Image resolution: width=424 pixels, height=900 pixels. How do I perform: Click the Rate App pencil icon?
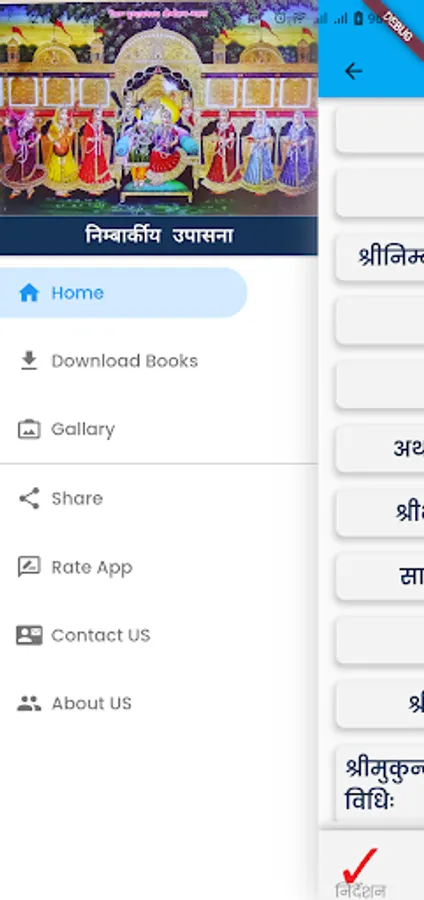pyautogui.click(x=29, y=567)
